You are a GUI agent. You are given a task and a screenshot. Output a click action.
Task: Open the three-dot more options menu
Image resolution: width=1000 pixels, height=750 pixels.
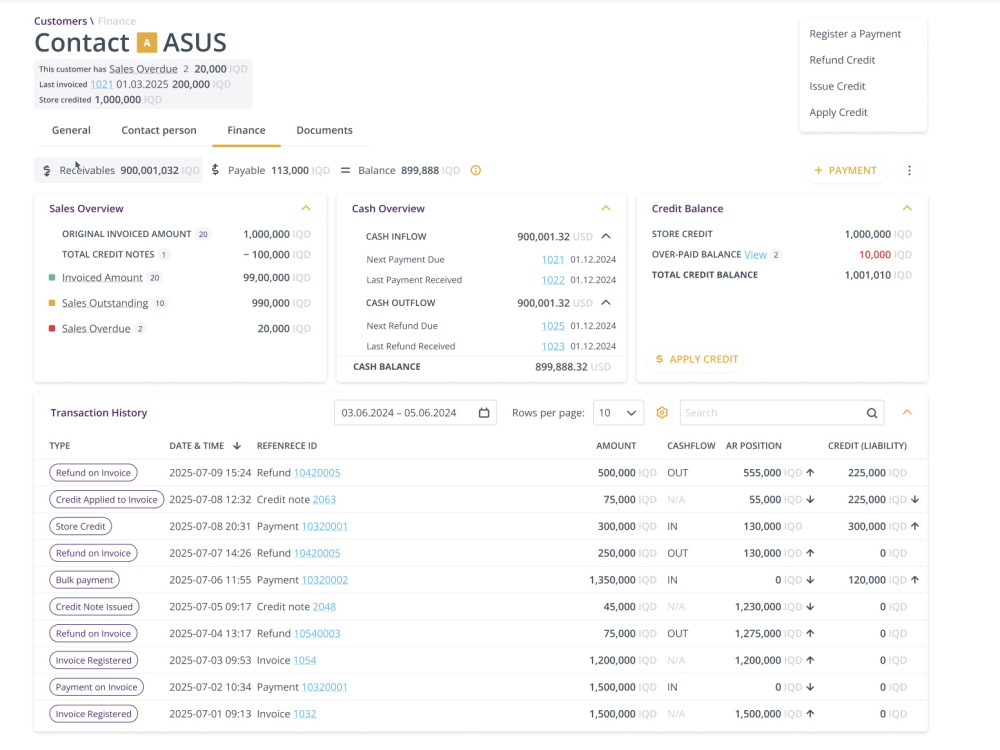(909, 170)
